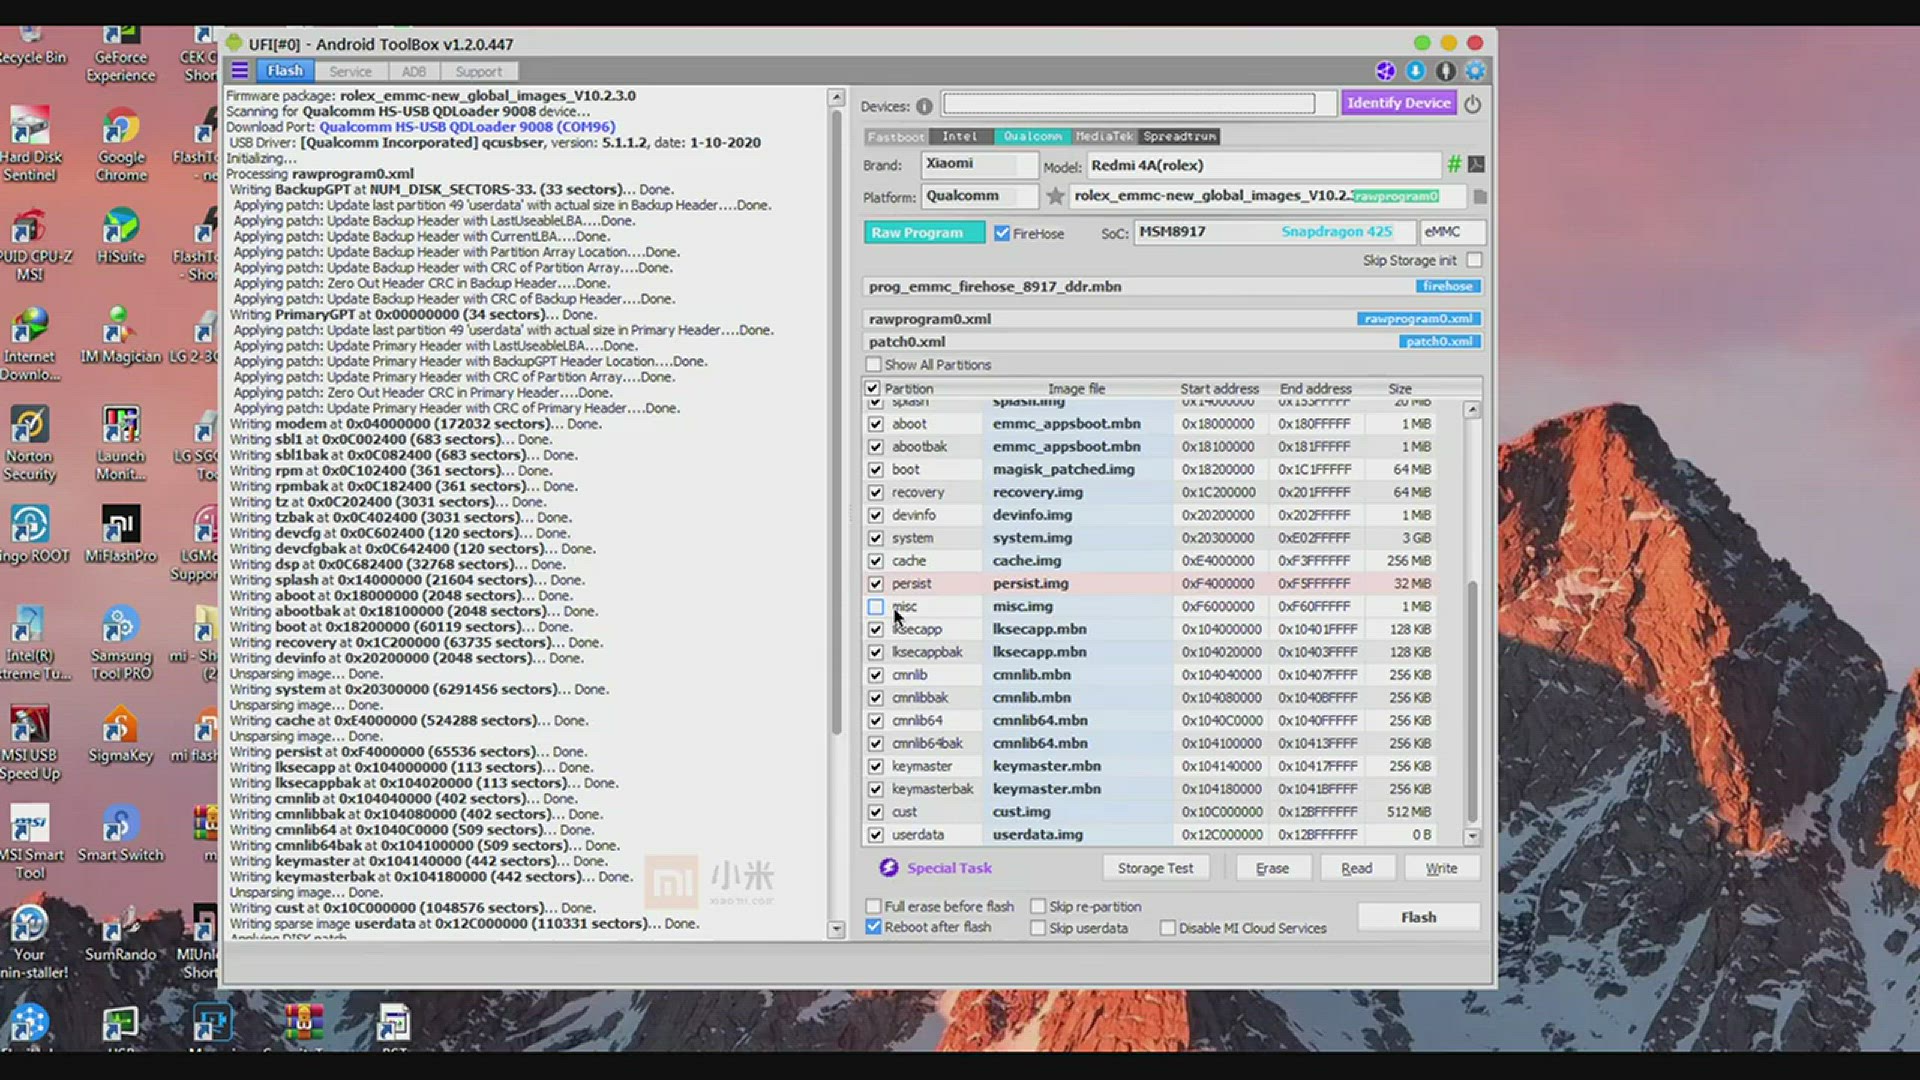Click the green hash icon next to Model
This screenshot has height=1080, width=1920.
click(1454, 164)
